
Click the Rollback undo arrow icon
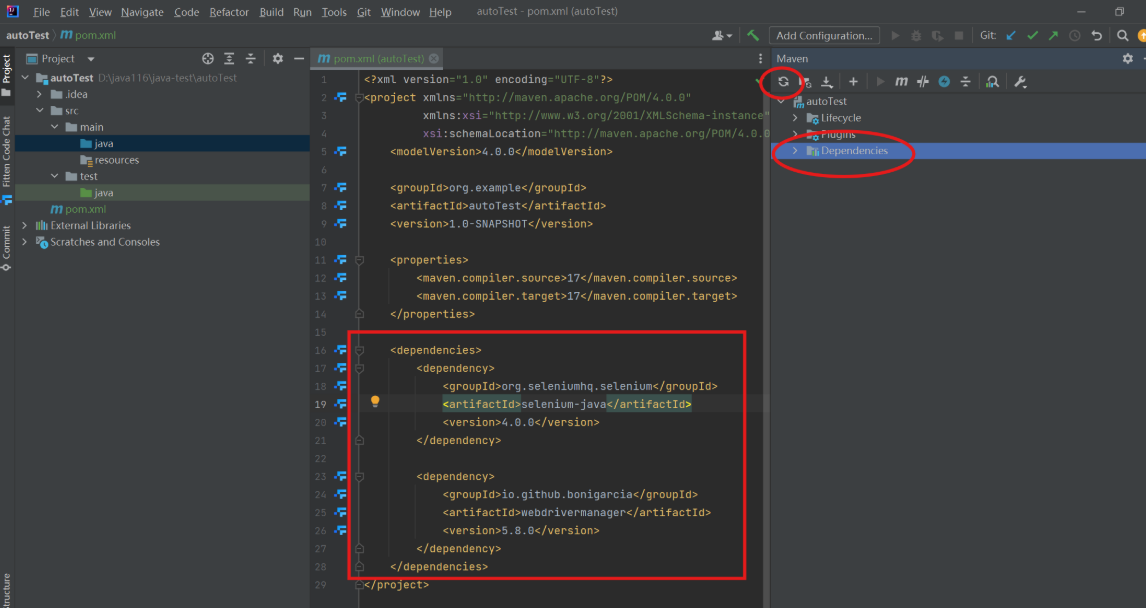tap(1096, 35)
